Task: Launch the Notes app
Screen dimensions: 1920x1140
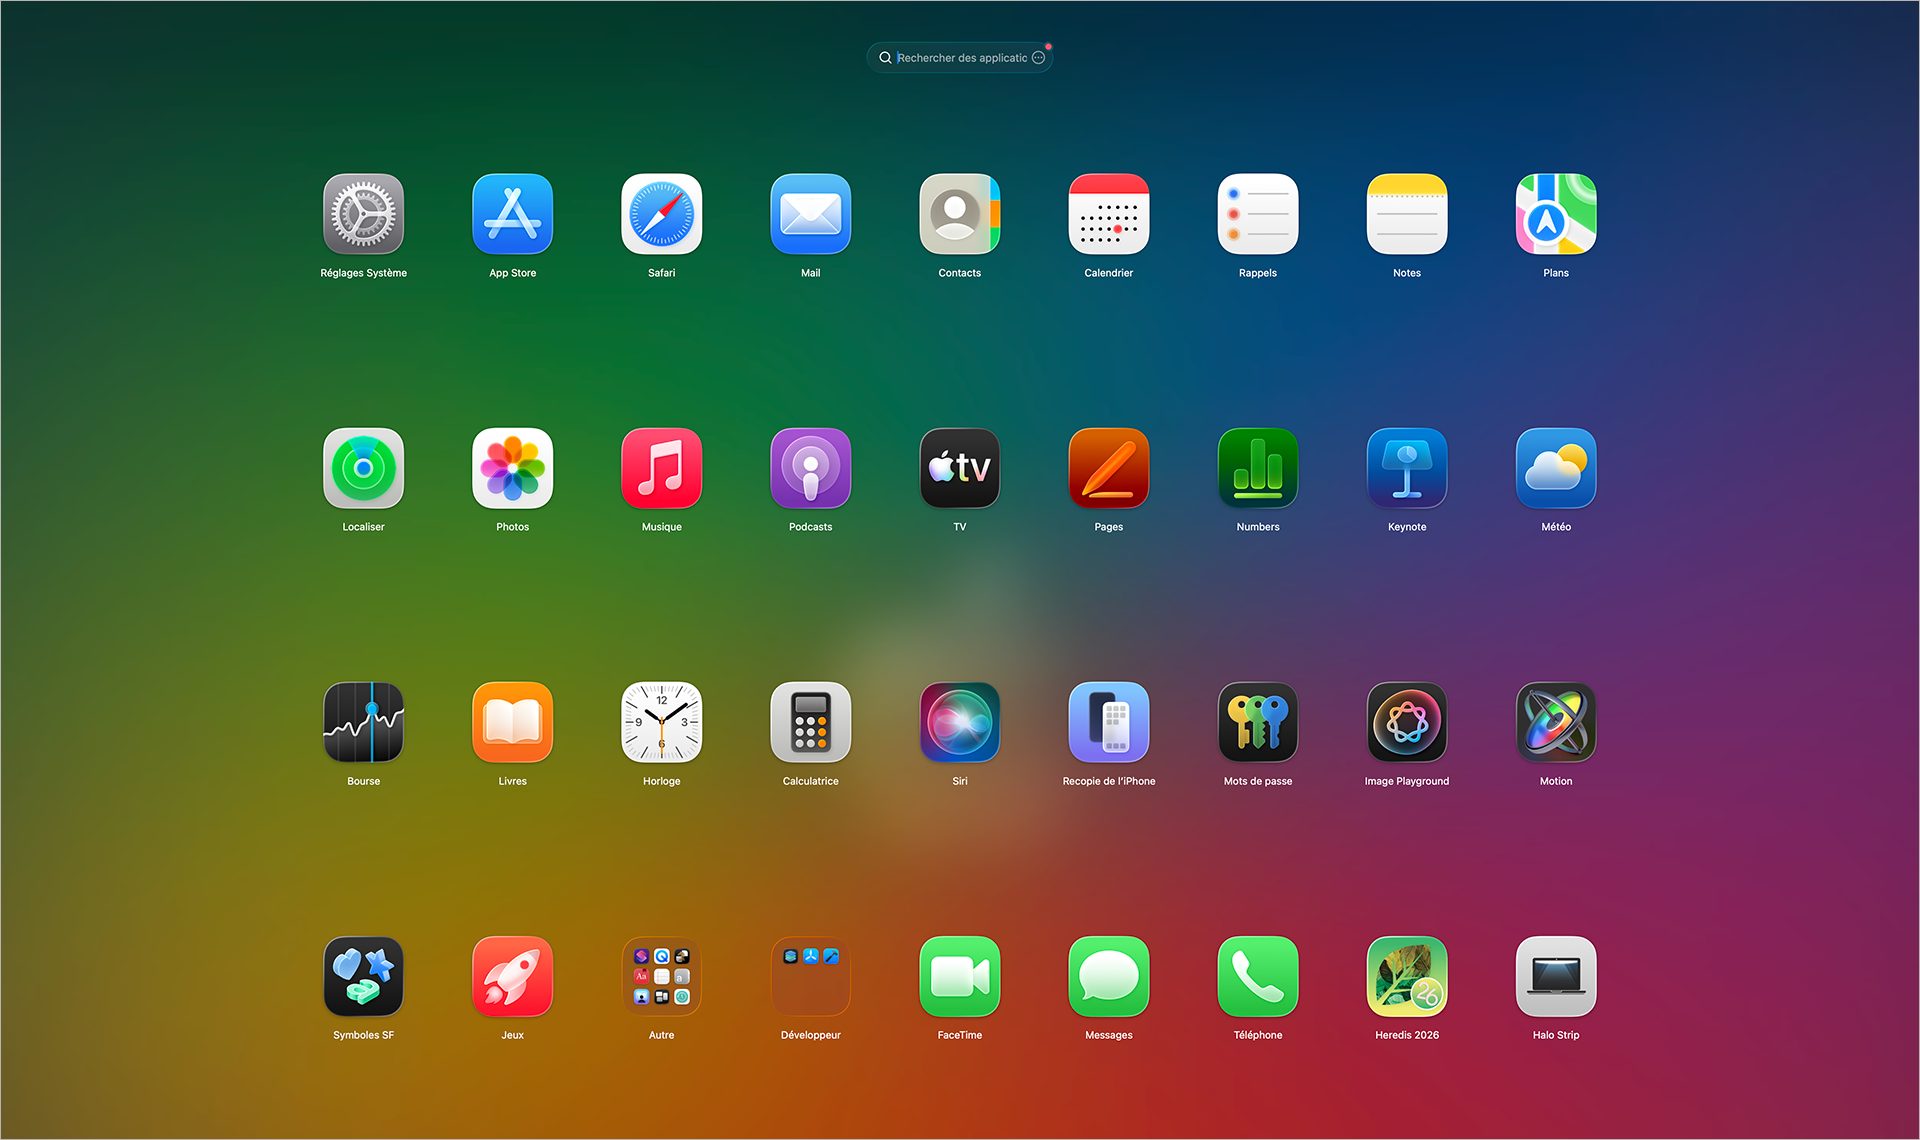Action: [x=1406, y=214]
